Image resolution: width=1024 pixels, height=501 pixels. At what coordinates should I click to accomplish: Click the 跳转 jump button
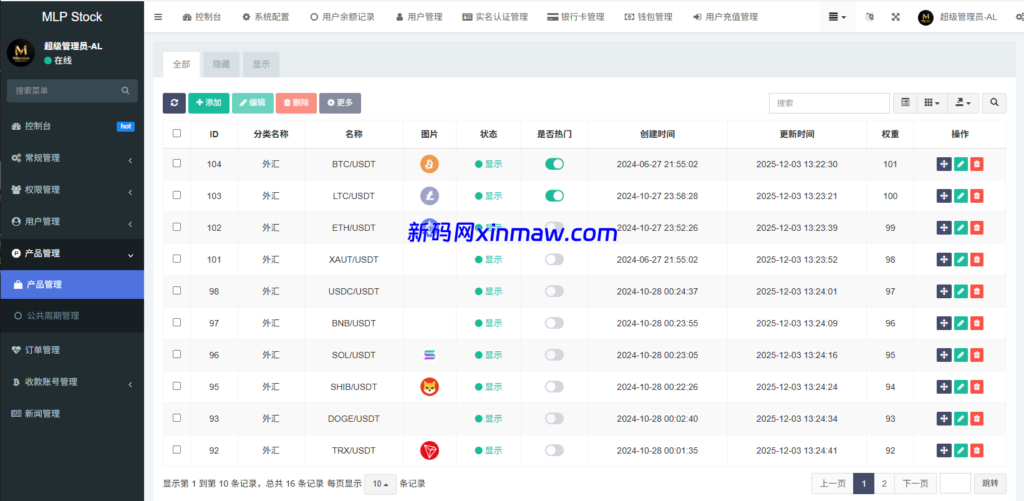pyautogui.click(x=990, y=483)
